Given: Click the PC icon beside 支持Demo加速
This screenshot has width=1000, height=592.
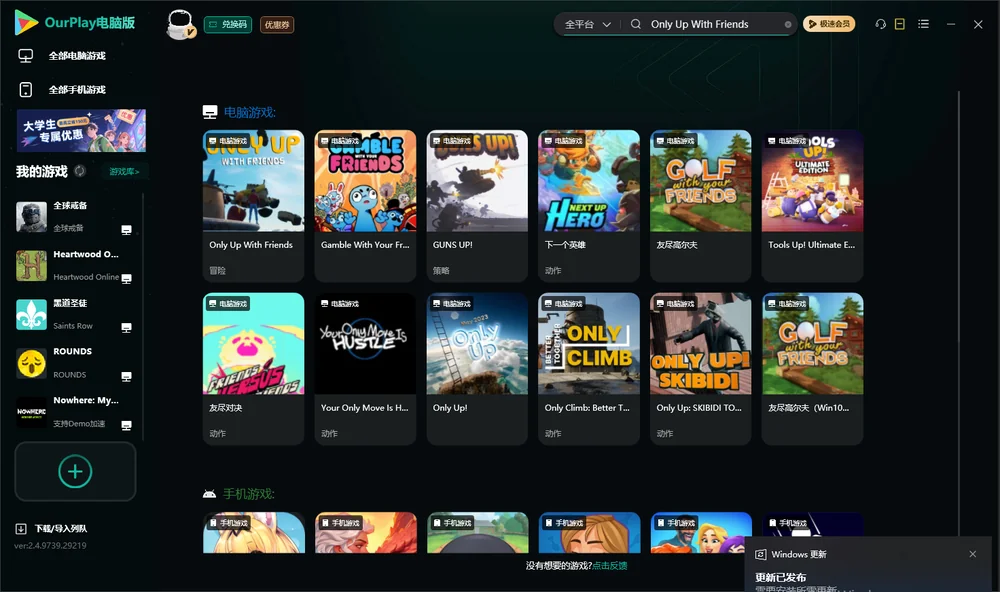Looking at the screenshot, I should pos(126,425).
